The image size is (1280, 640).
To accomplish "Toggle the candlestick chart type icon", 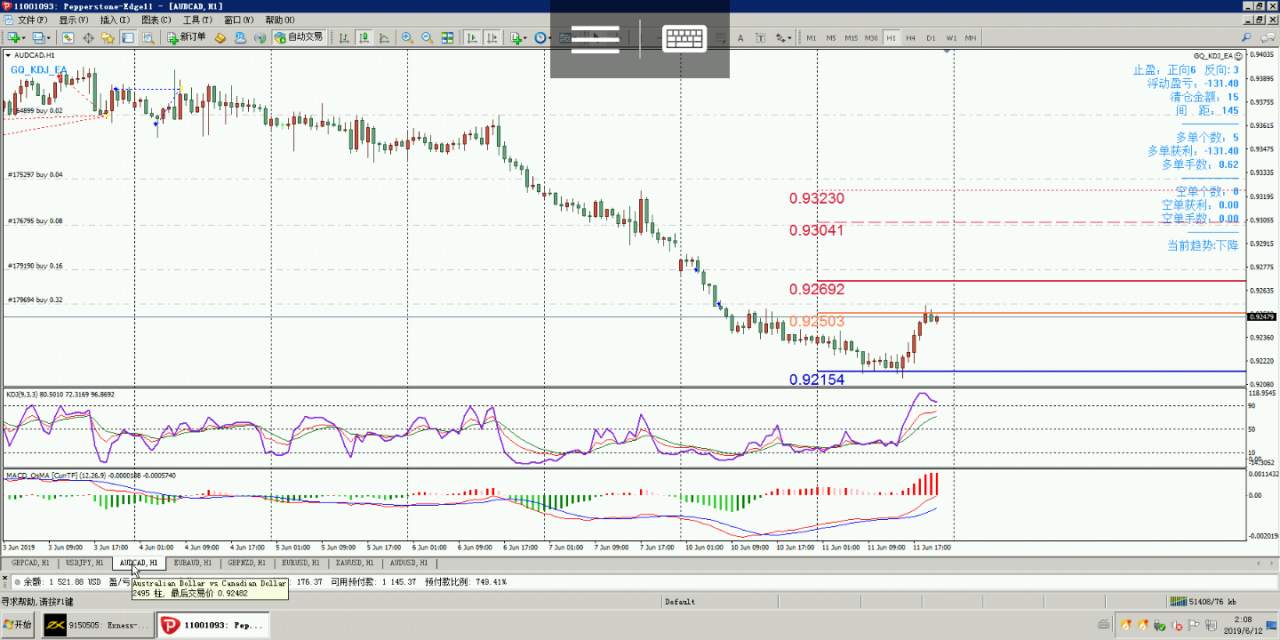I will click(363, 38).
